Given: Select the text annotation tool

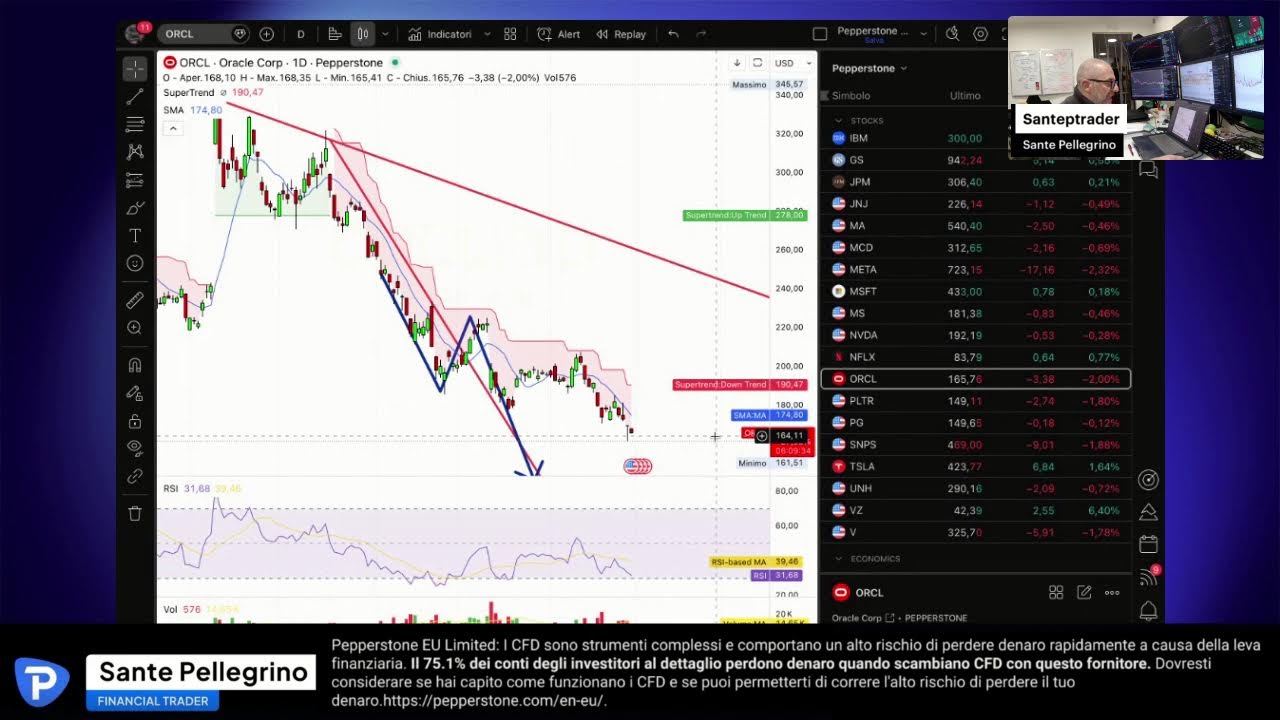Looking at the screenshot, I should pos(135,236).
